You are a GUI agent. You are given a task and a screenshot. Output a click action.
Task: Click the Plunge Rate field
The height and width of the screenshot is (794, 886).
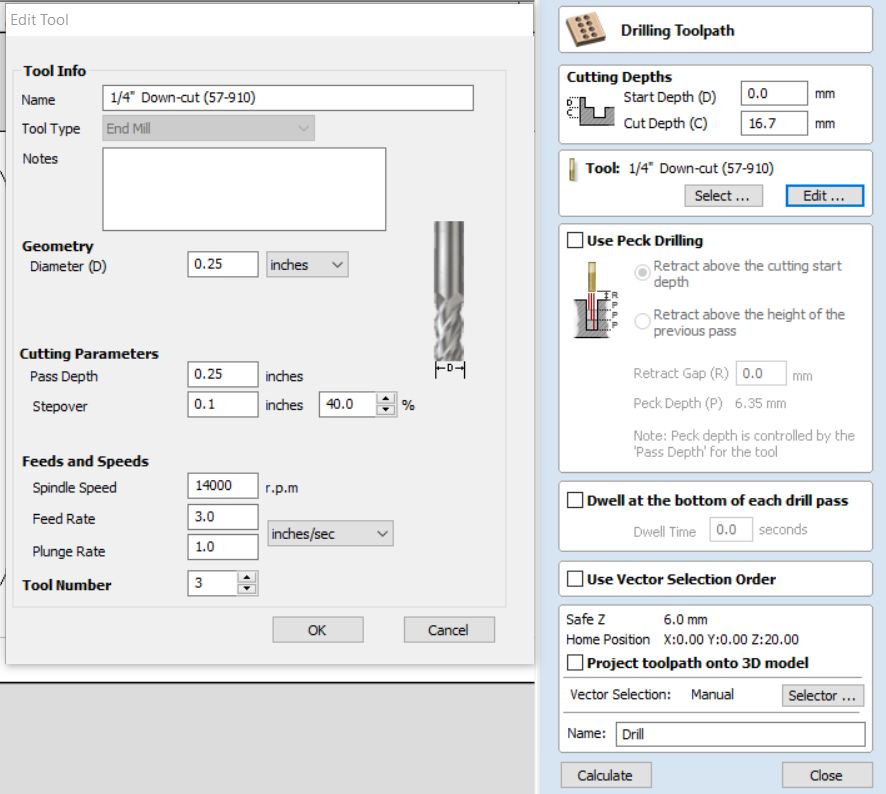(223, 547)
